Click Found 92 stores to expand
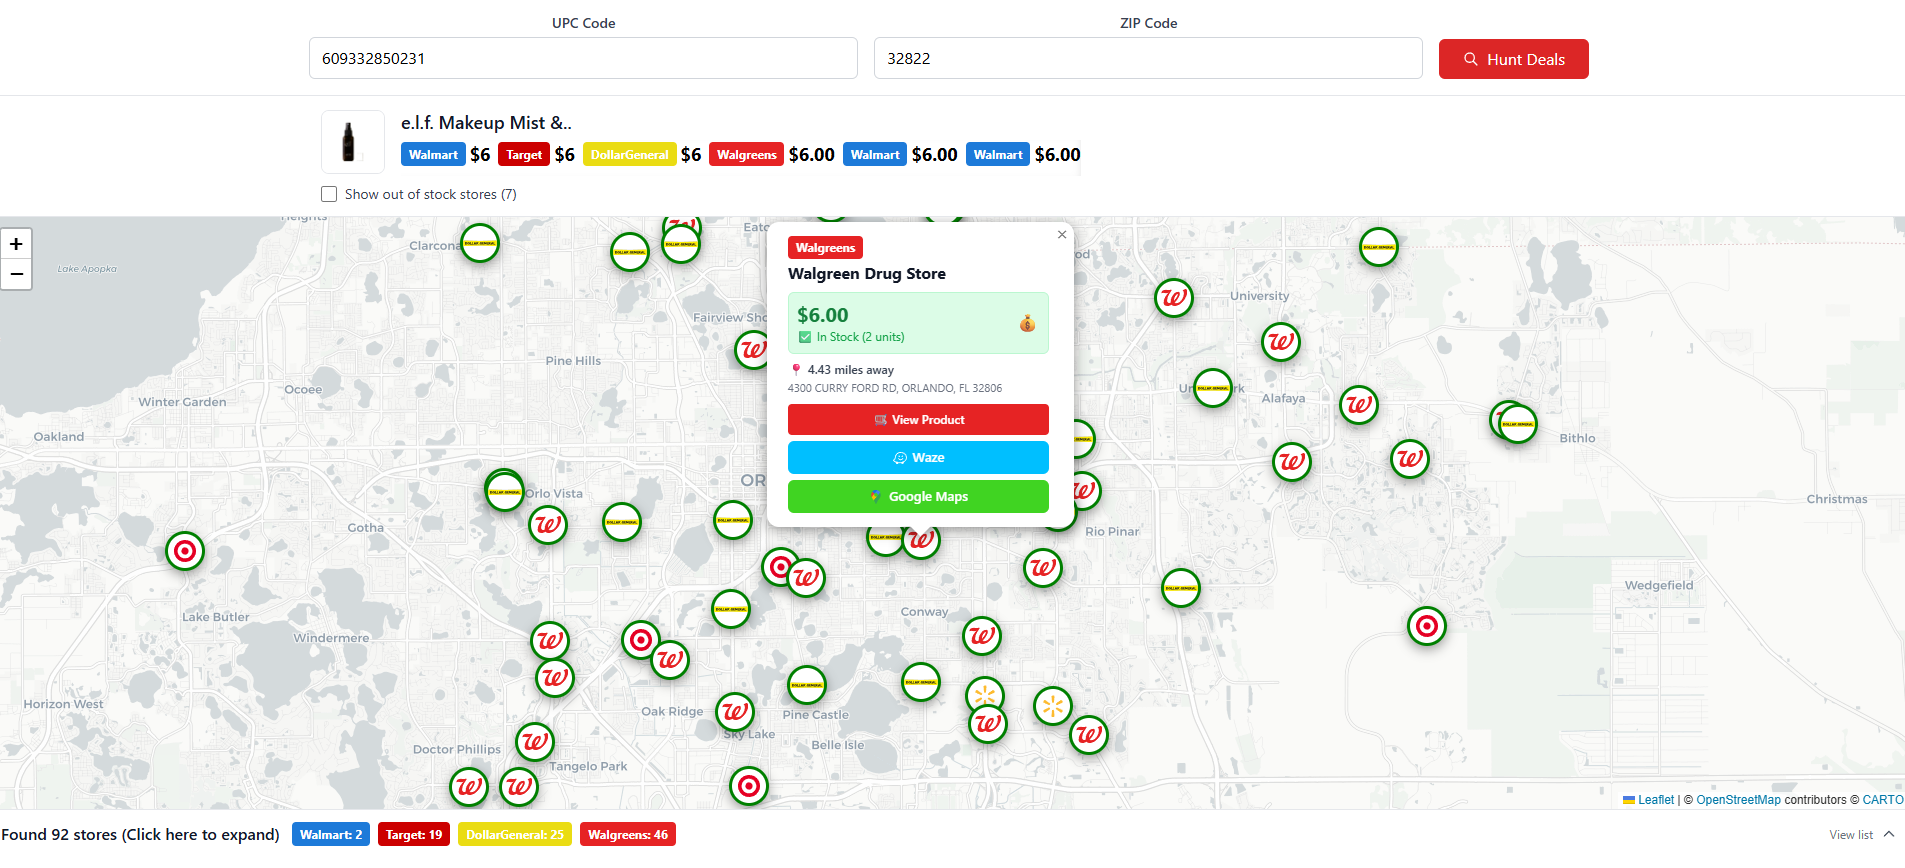1905x868 pixels. coord(140,834)
